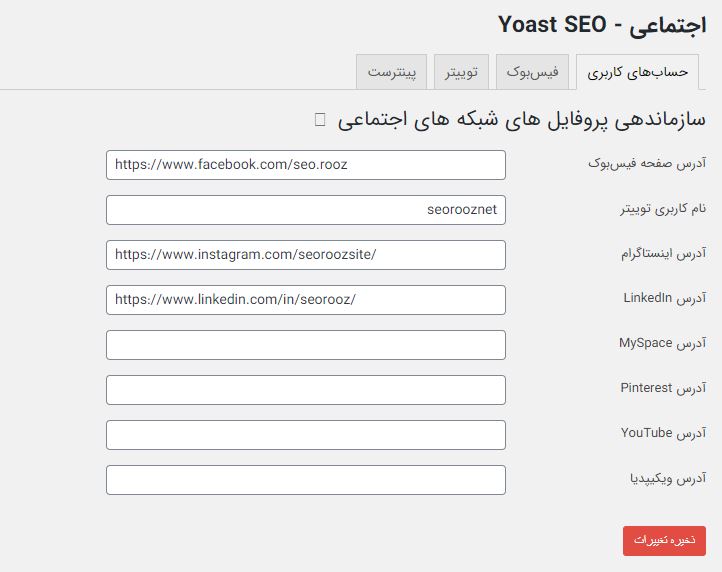Click the آدرس Pinterest label

tap(664, 388)
